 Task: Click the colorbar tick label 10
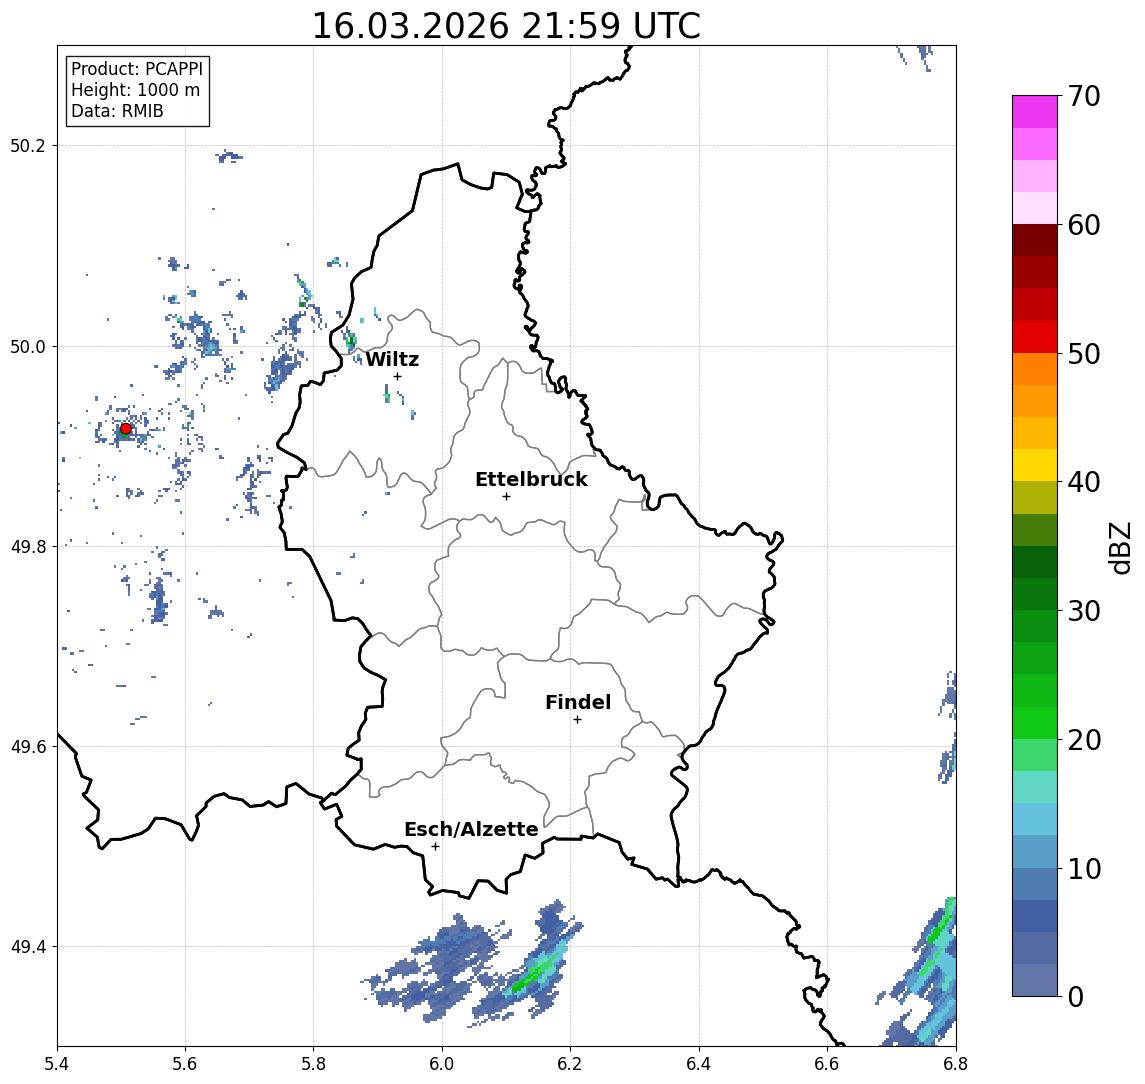(1084, 868)
